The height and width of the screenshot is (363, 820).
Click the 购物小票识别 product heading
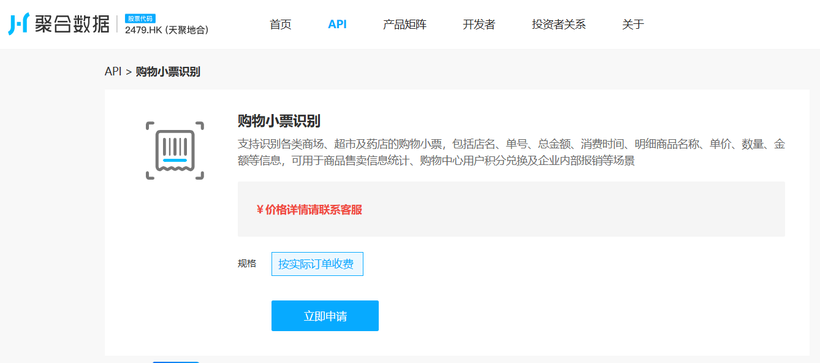(279, 121)
